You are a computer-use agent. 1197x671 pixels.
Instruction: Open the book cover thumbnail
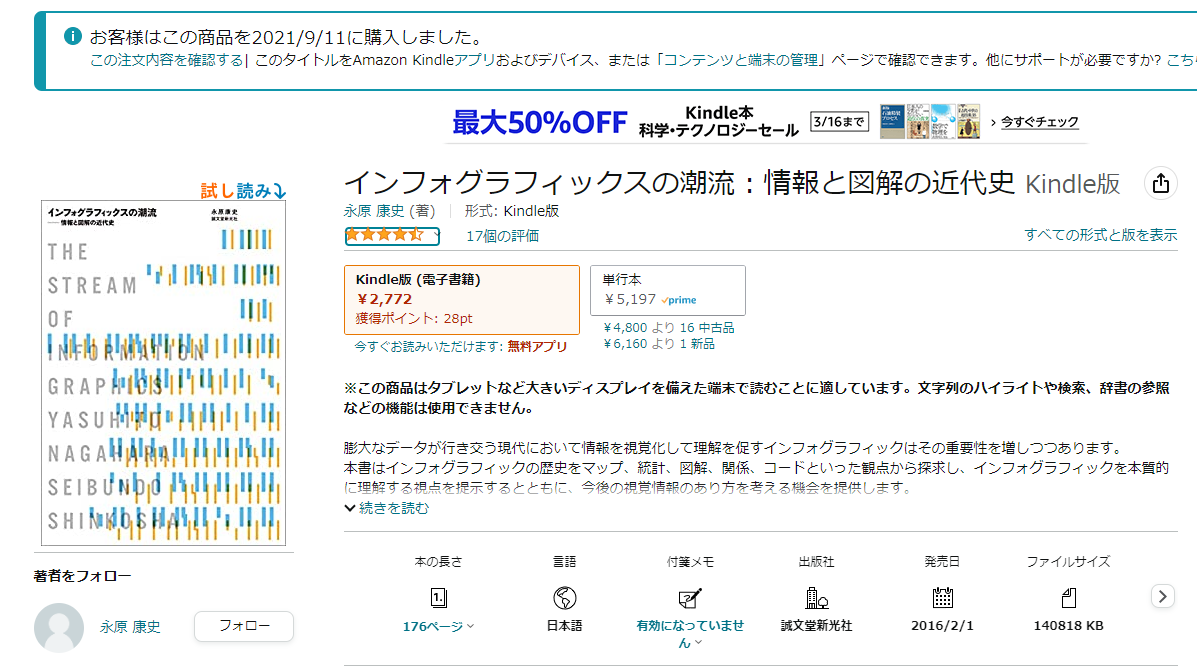point(163,373)
